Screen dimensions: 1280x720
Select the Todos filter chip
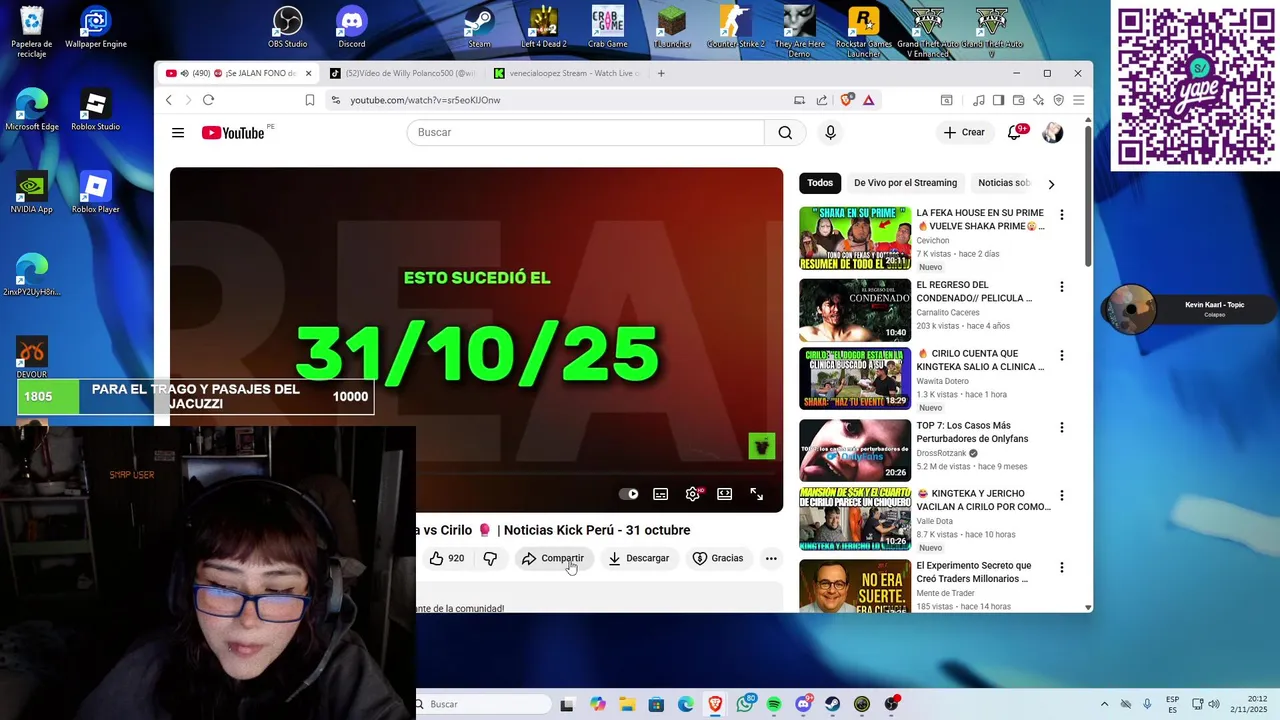(x=820, y=183)
